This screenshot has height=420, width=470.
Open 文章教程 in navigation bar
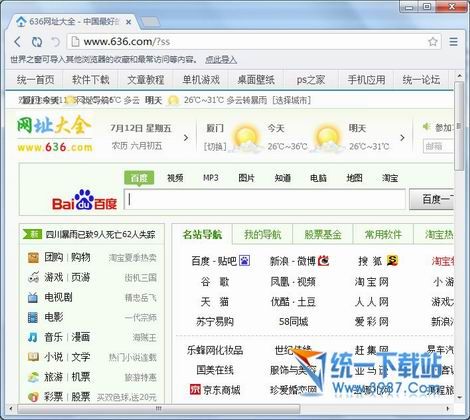pyautogui.click(x=146, y=80)
